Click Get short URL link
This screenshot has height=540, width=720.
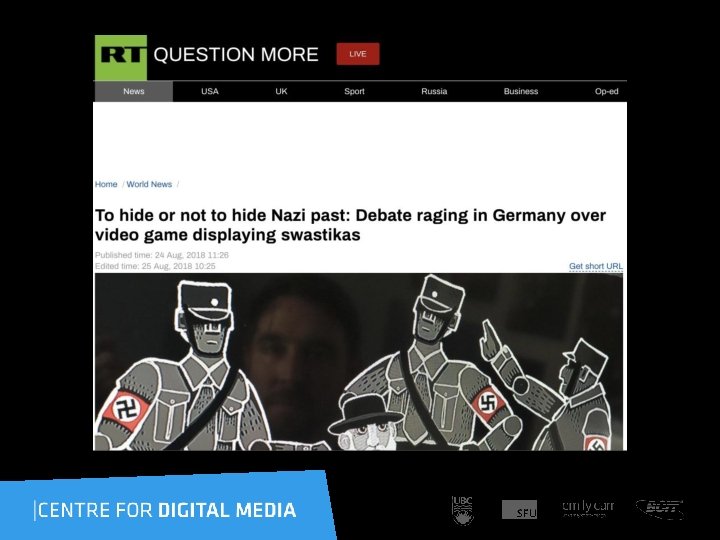596,266
